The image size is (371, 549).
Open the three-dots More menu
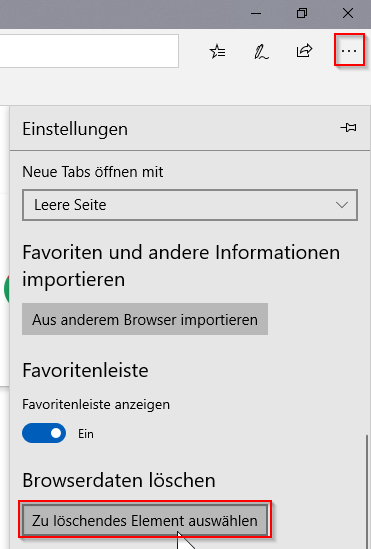tap(349, 51)
